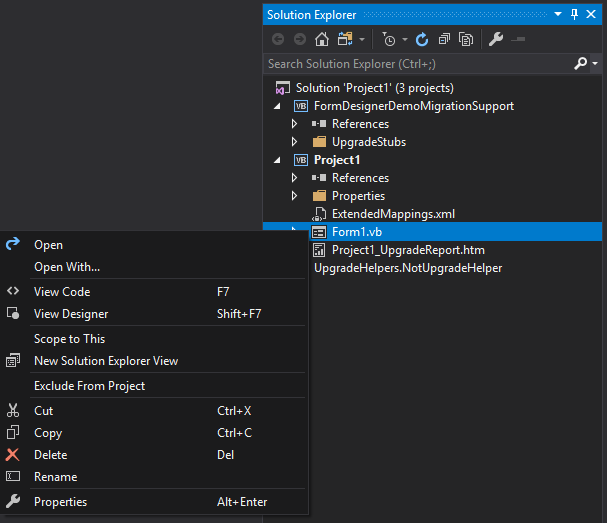Expand References under FormDesignerDemoMigrationSupport
The height and width of the screenshot is (523, 607).
(x=294, y=124)
